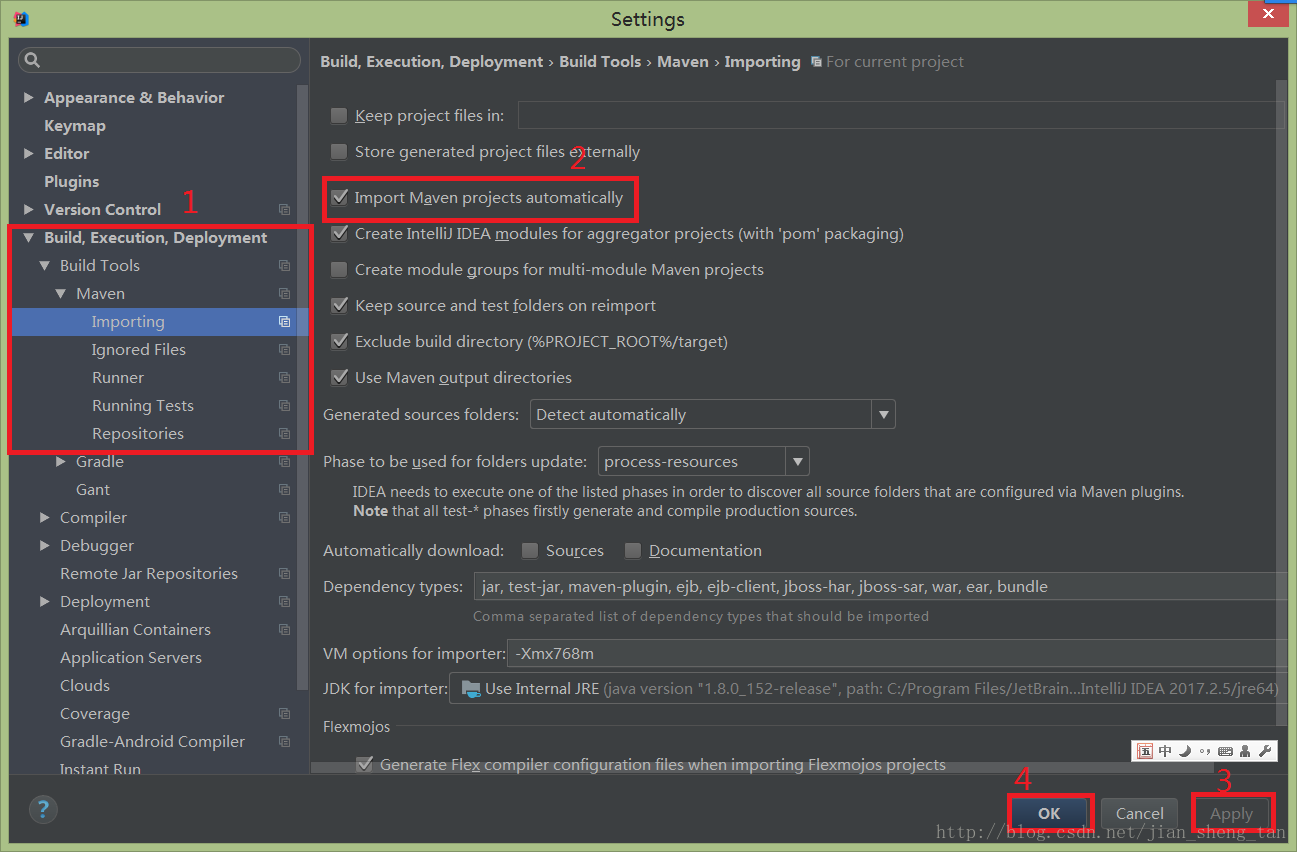Screen dimensions: 1297x852
Task: Uncheck 'Exclude build directory' option
Action: click(339, 342)
